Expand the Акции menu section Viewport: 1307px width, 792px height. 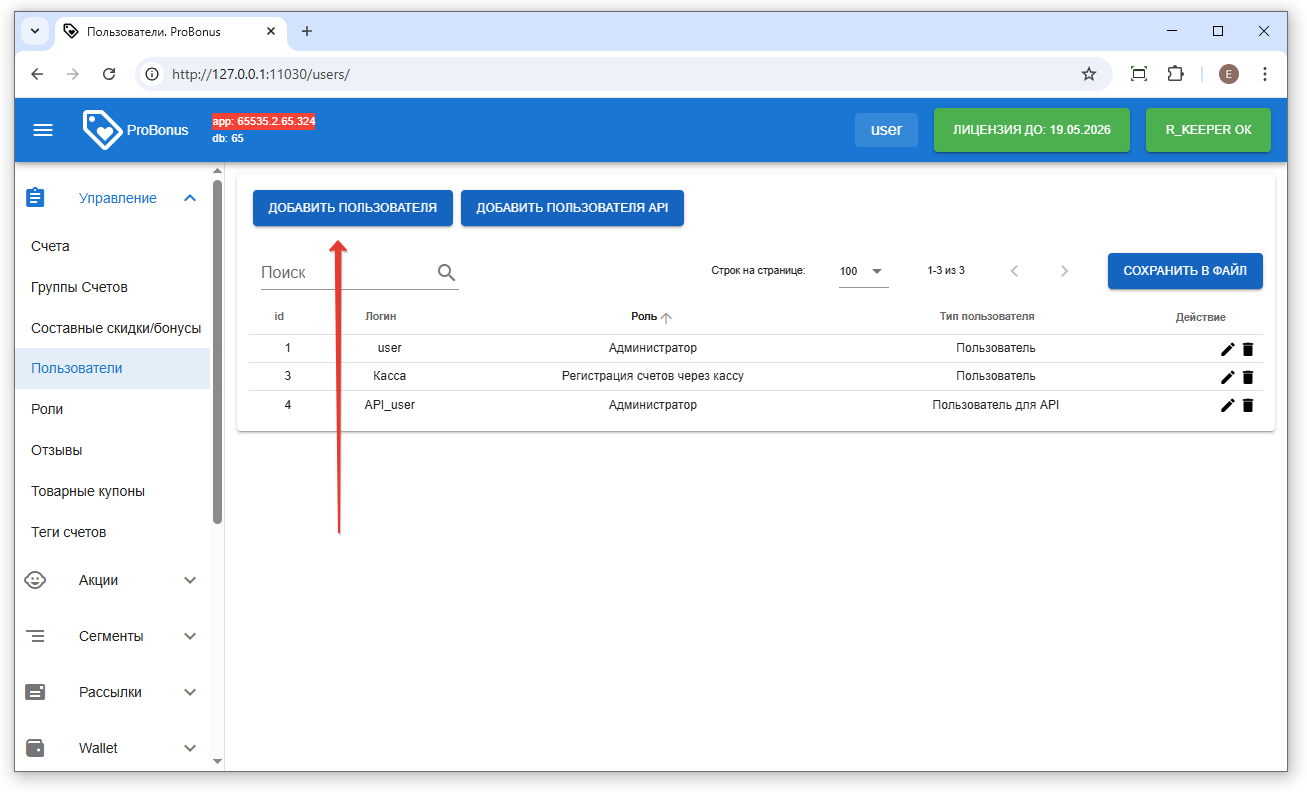[x=190, y=580]
